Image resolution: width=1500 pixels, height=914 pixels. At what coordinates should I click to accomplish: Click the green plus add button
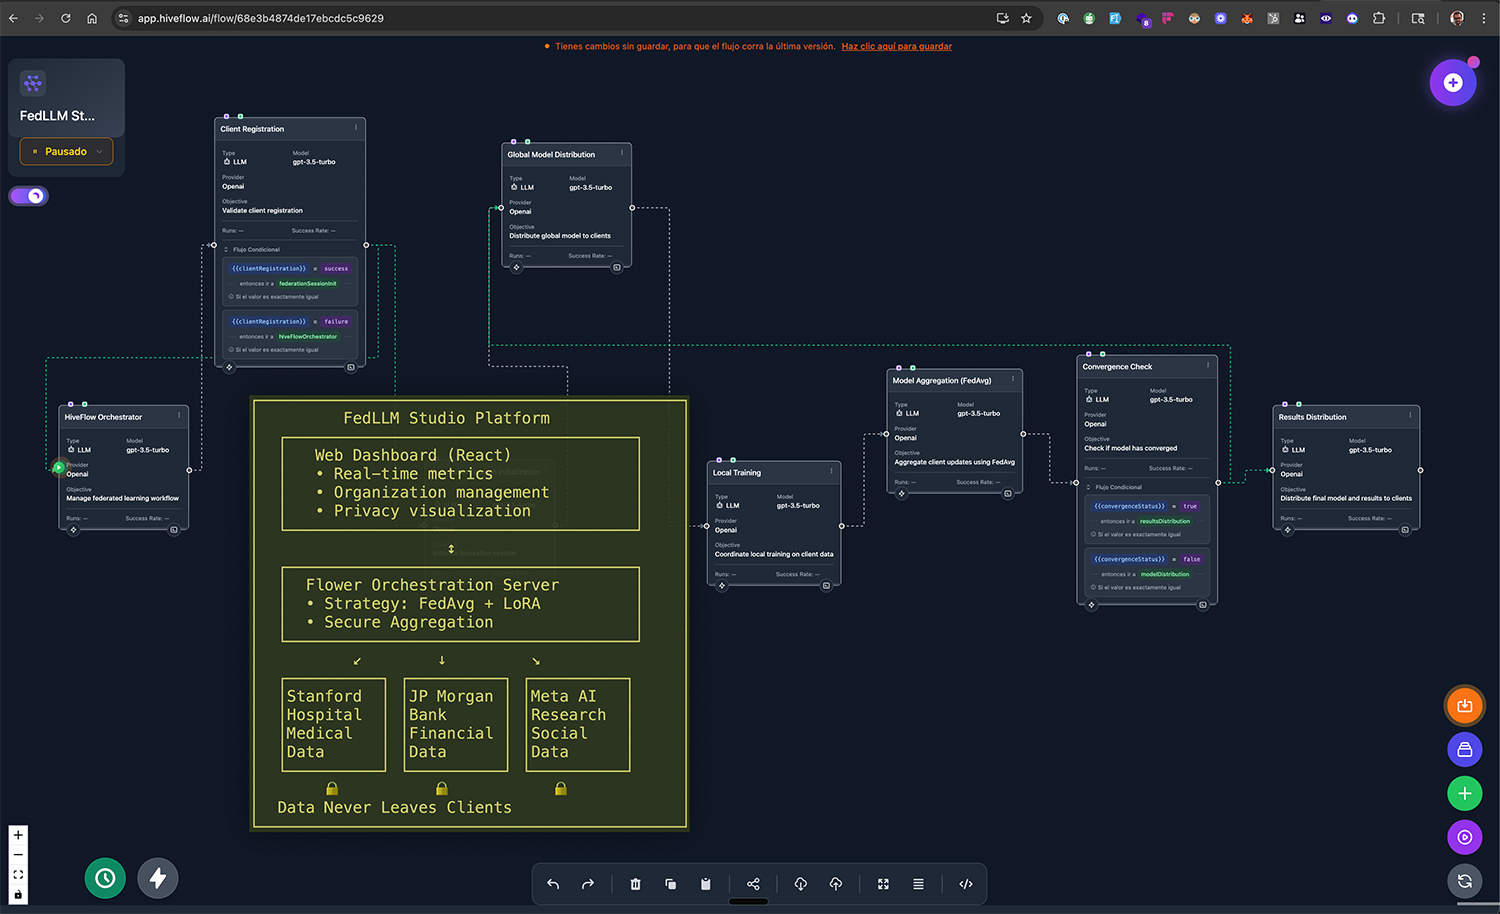(x=1464, y=793)
